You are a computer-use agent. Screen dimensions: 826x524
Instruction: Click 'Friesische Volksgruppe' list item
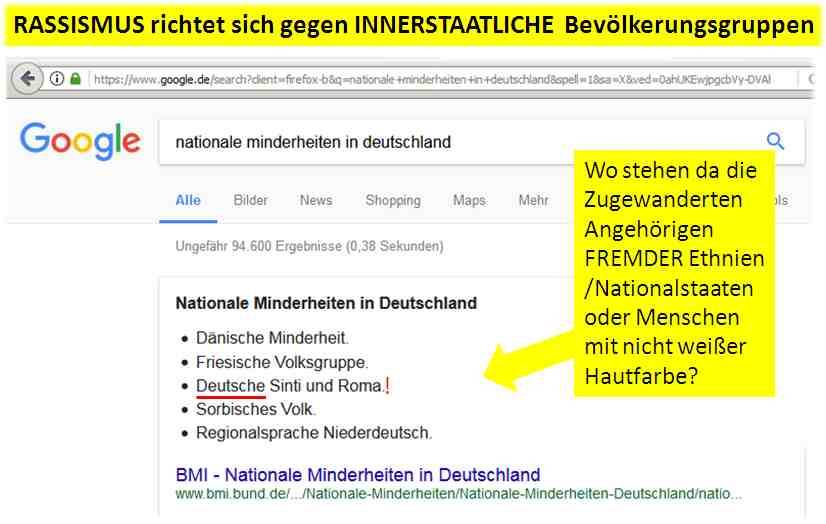point(282,362)
